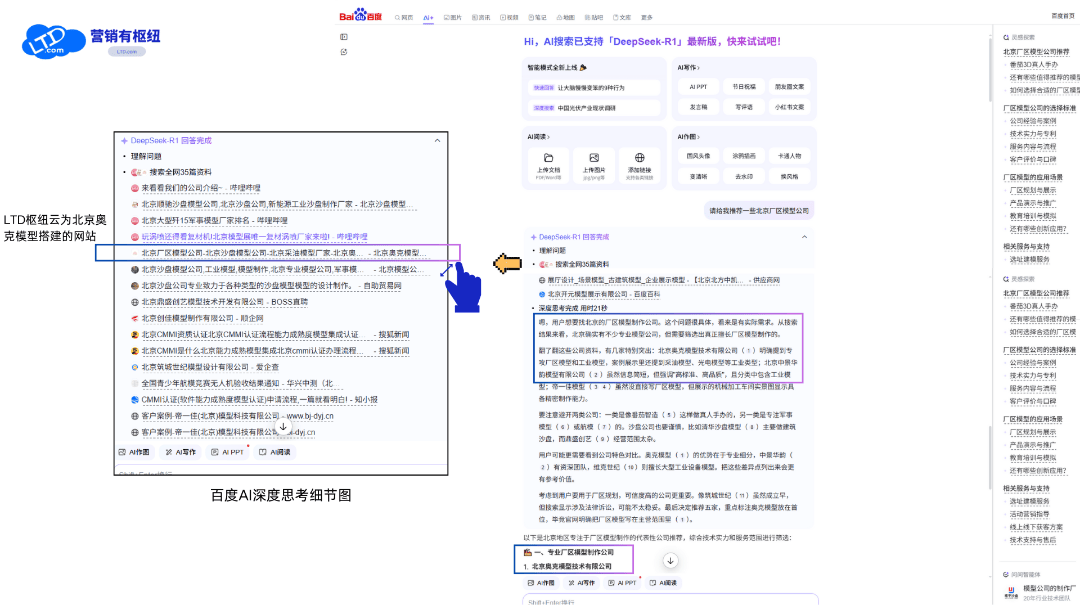Click AI写作 button above the Baidu page input

[581, 583]
